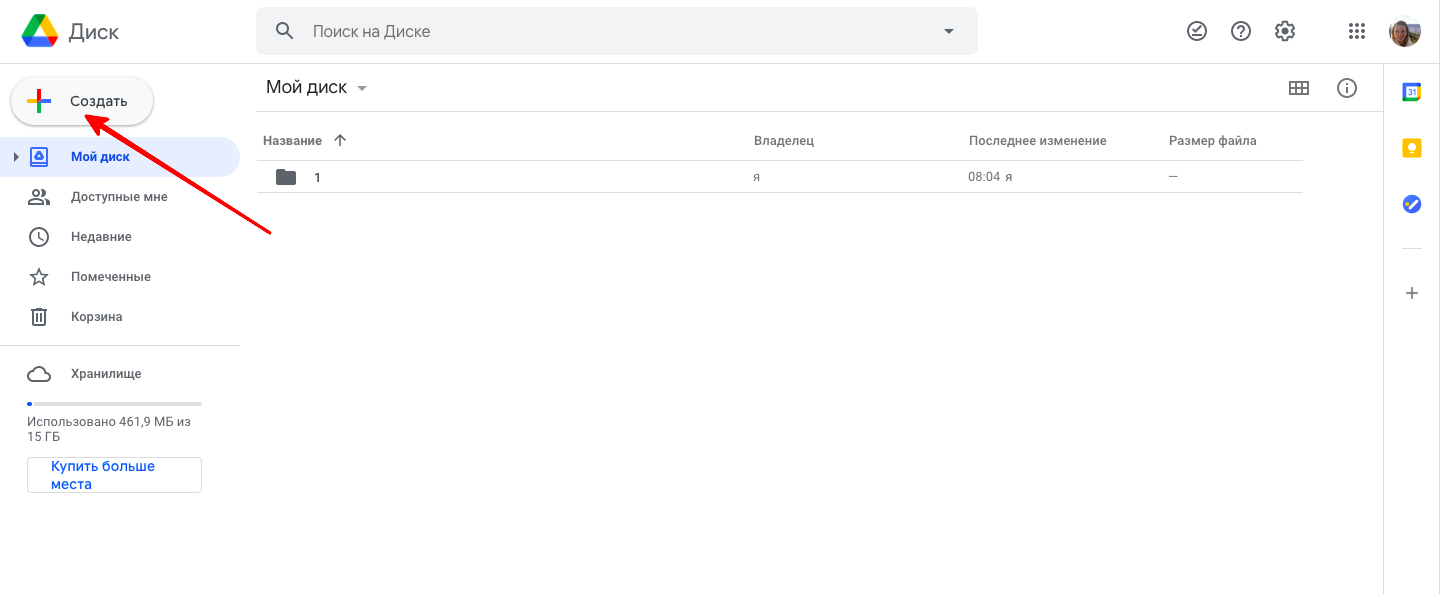Click the storage usage progress bar
Screen dimensions: 1440x594
point(114,403)
